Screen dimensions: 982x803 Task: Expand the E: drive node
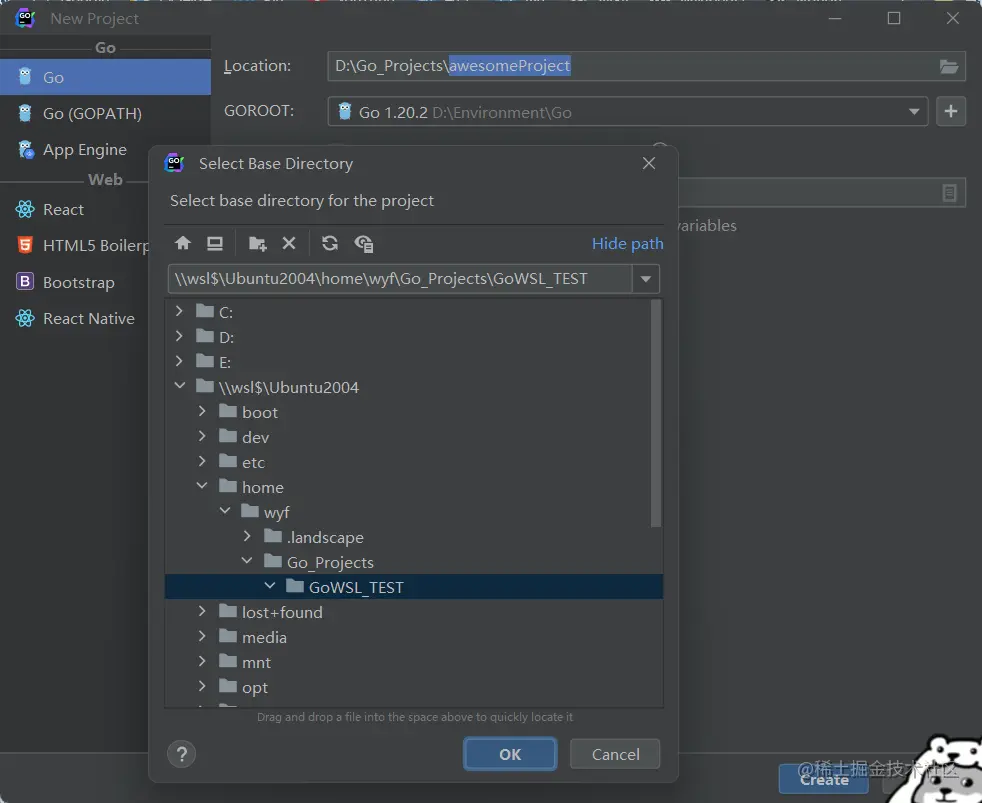[x=179, y=361]
